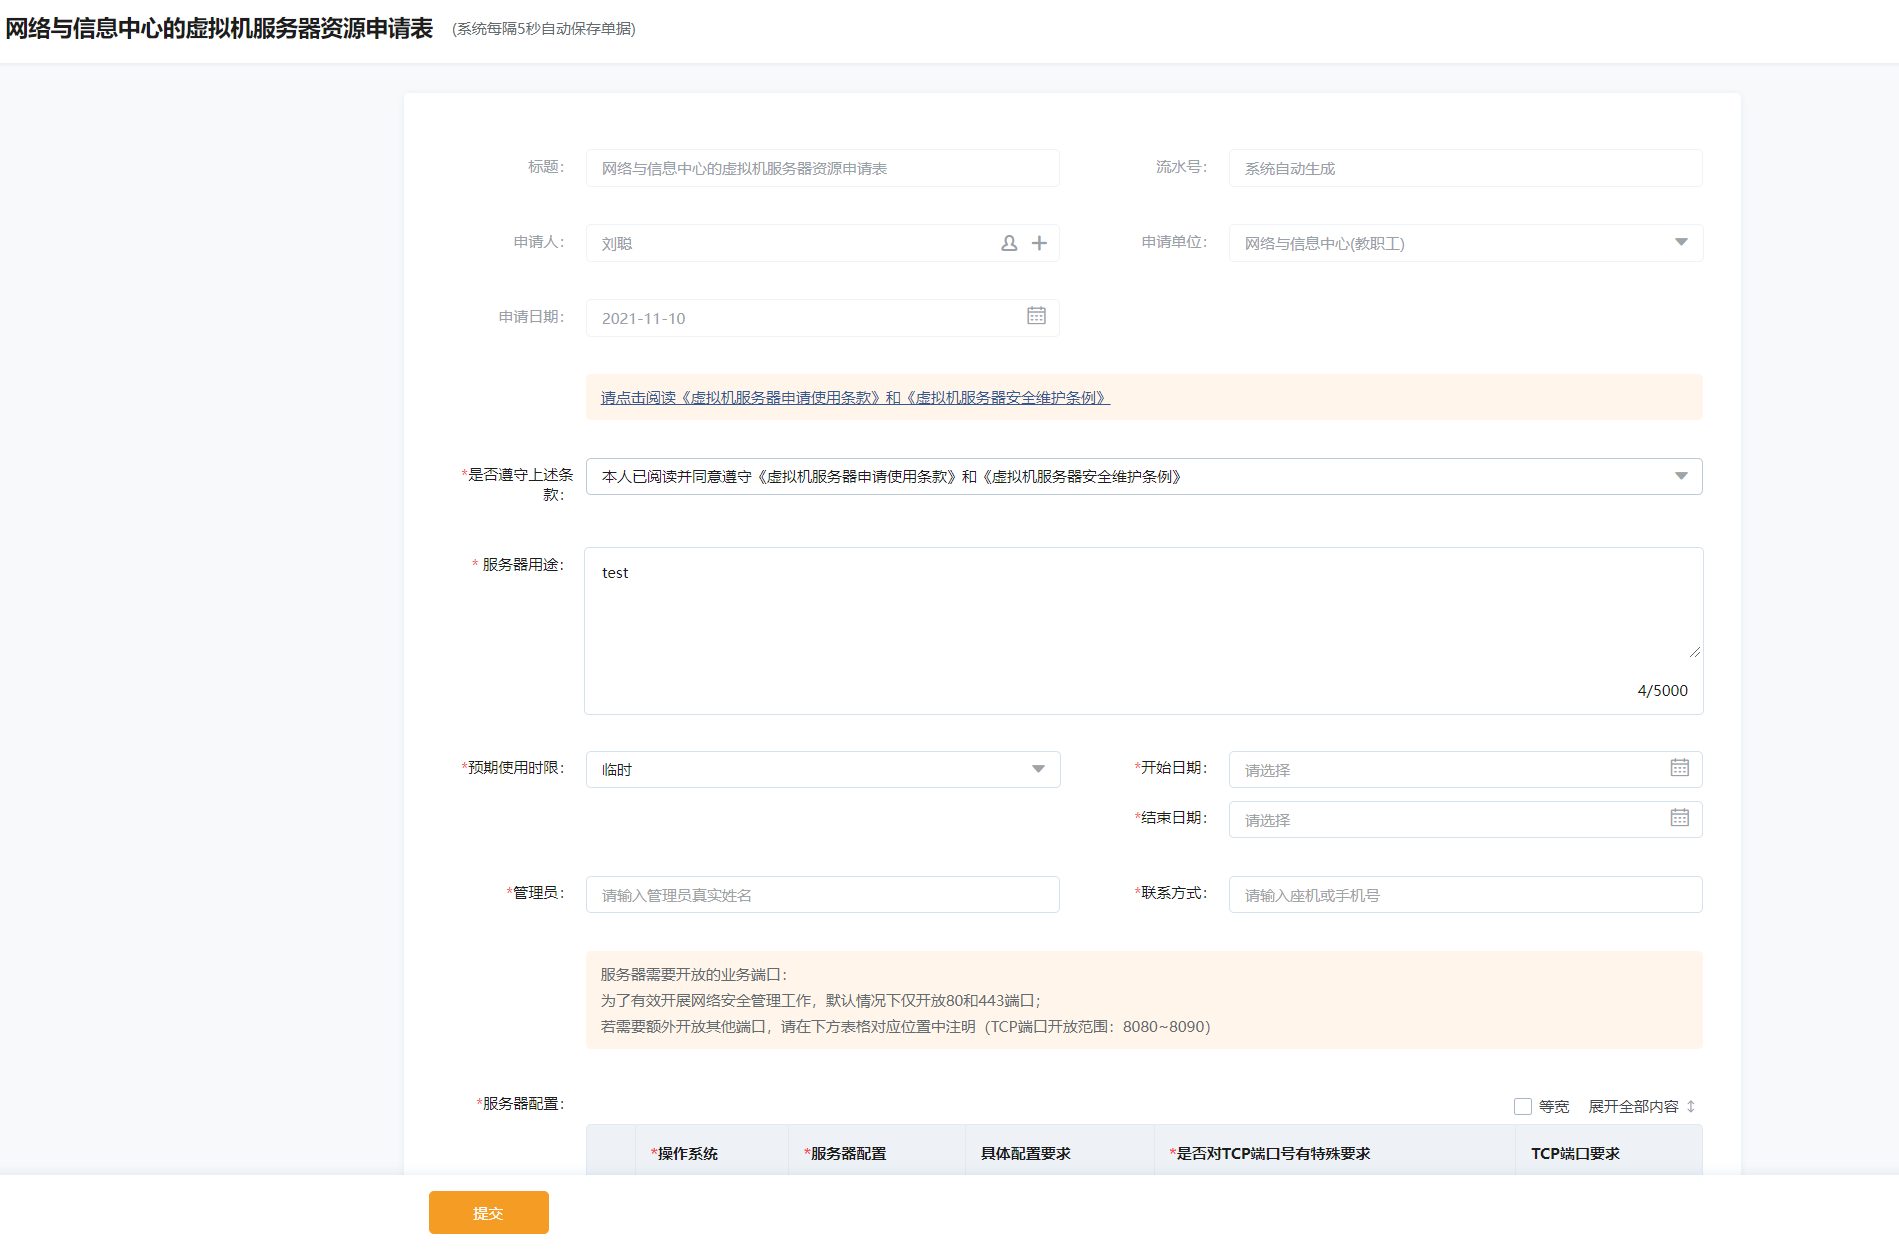Focus the 联系方式 phone input field
Viewport: 1899px width, 1249px height.
click(1465, 895)
